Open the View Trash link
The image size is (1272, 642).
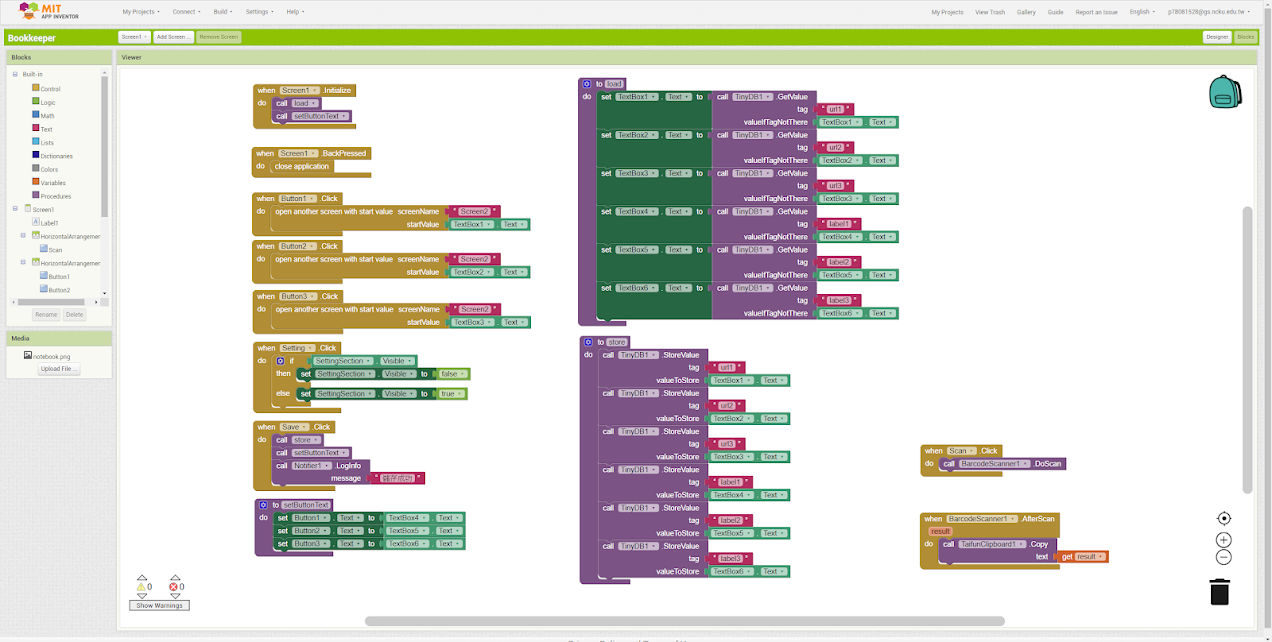pos(990,12)
